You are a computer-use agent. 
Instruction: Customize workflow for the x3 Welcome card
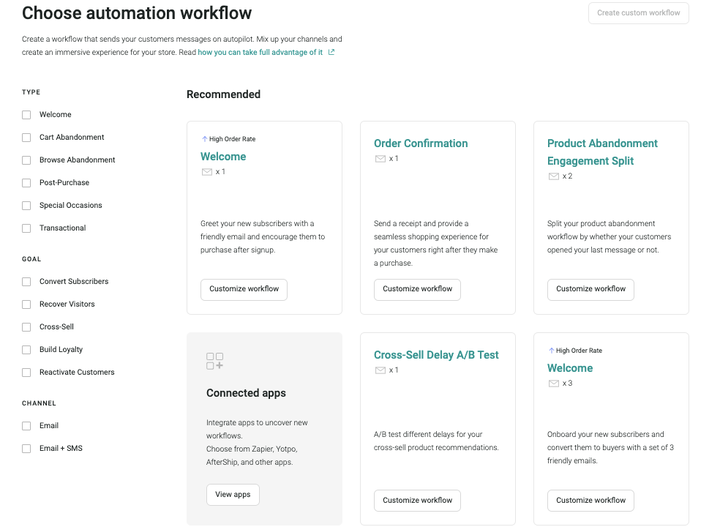[591, 500]
